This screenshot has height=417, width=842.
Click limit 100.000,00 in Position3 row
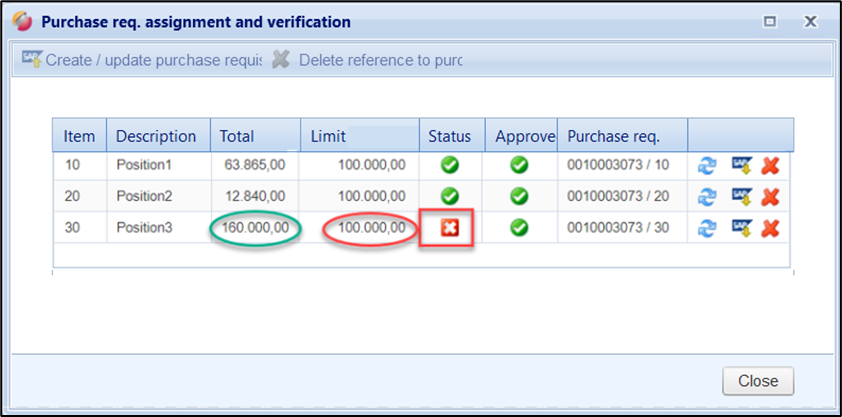[372, 228]
